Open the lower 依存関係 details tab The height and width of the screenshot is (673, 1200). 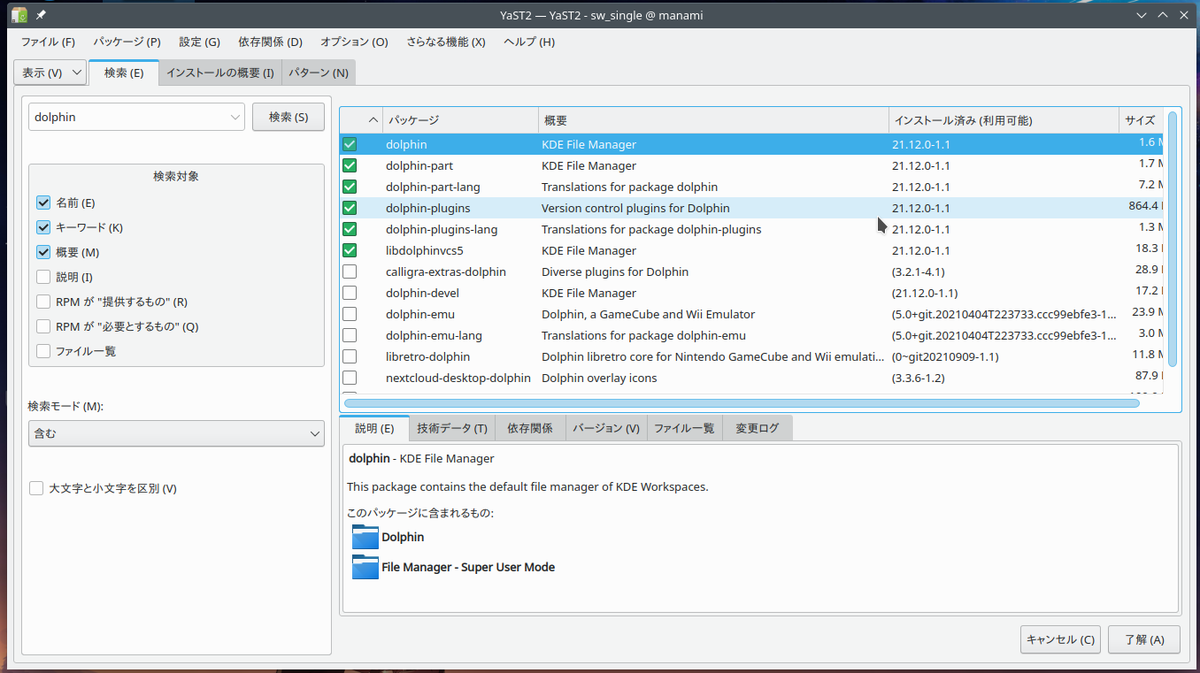[x=530, y=428]
